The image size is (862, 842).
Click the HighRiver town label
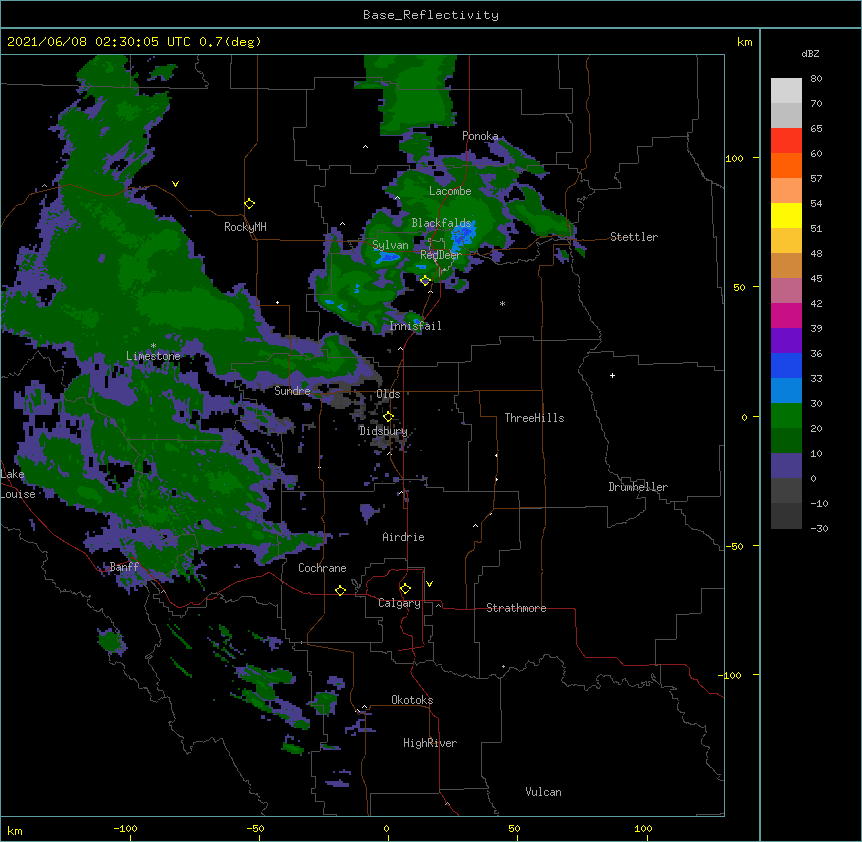tap(430, 743)
